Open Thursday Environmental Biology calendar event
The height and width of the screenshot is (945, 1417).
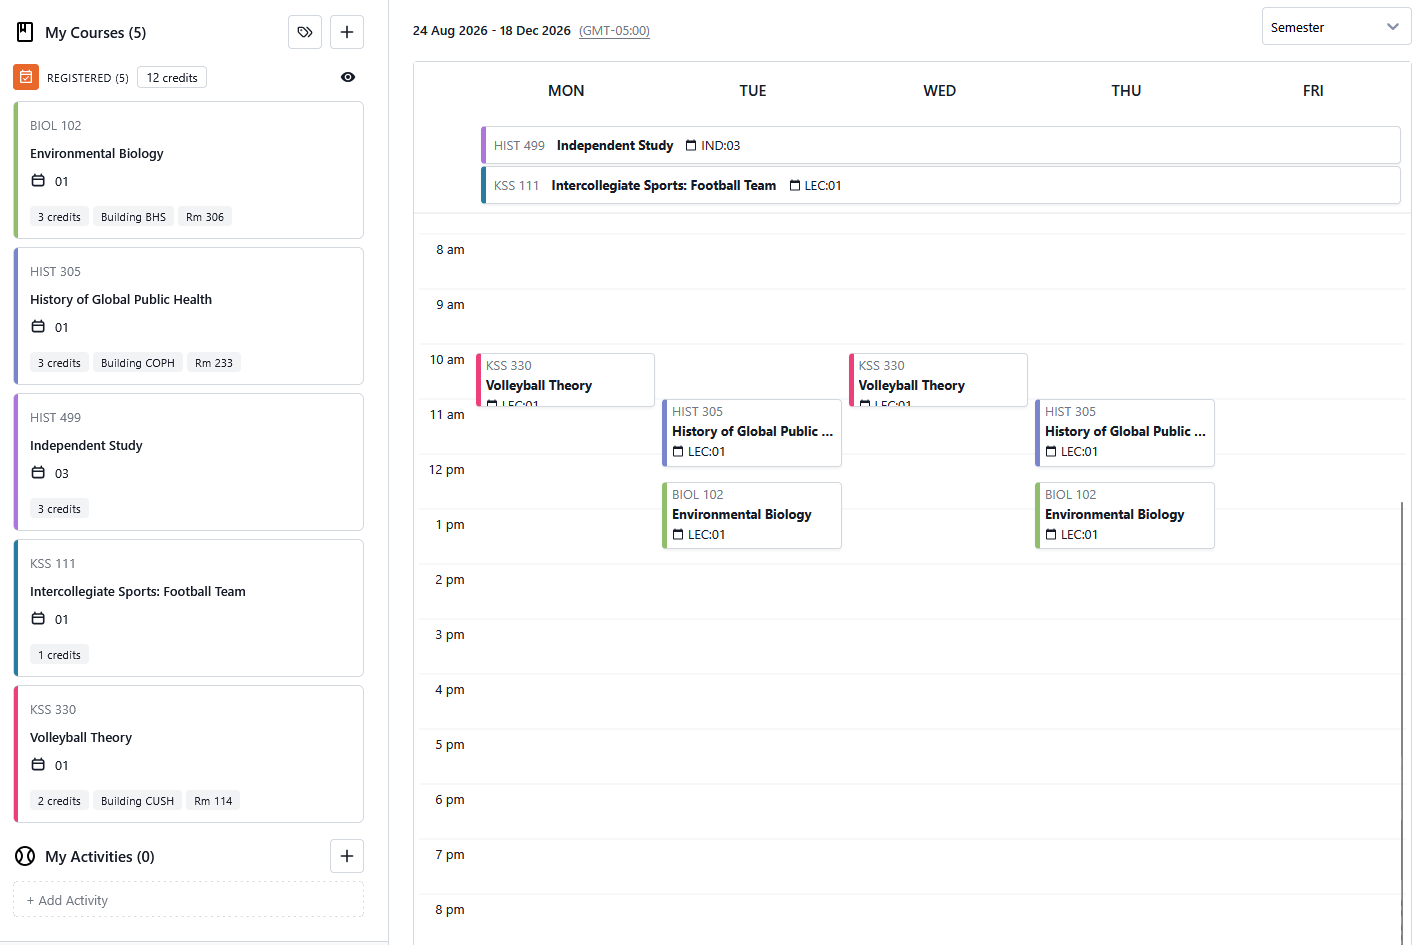pos(1125,516)
